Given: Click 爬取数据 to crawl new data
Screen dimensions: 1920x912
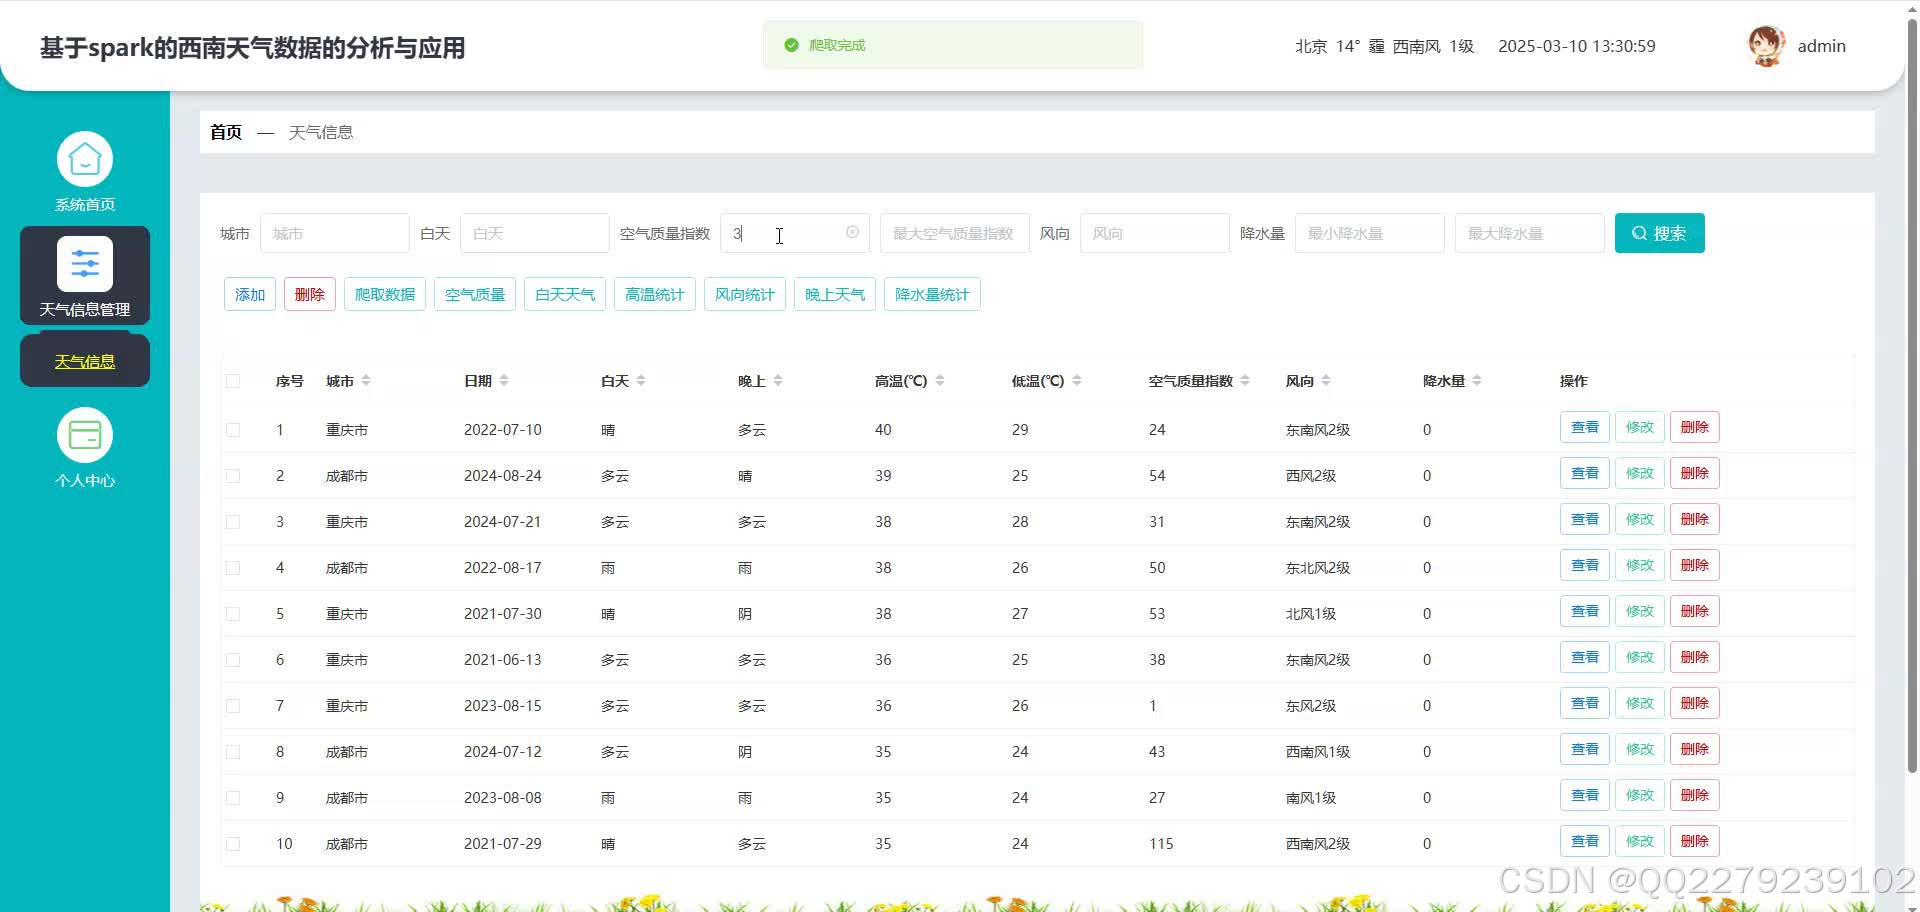Looking at the screenshot, I should click(x=384, y=293).
